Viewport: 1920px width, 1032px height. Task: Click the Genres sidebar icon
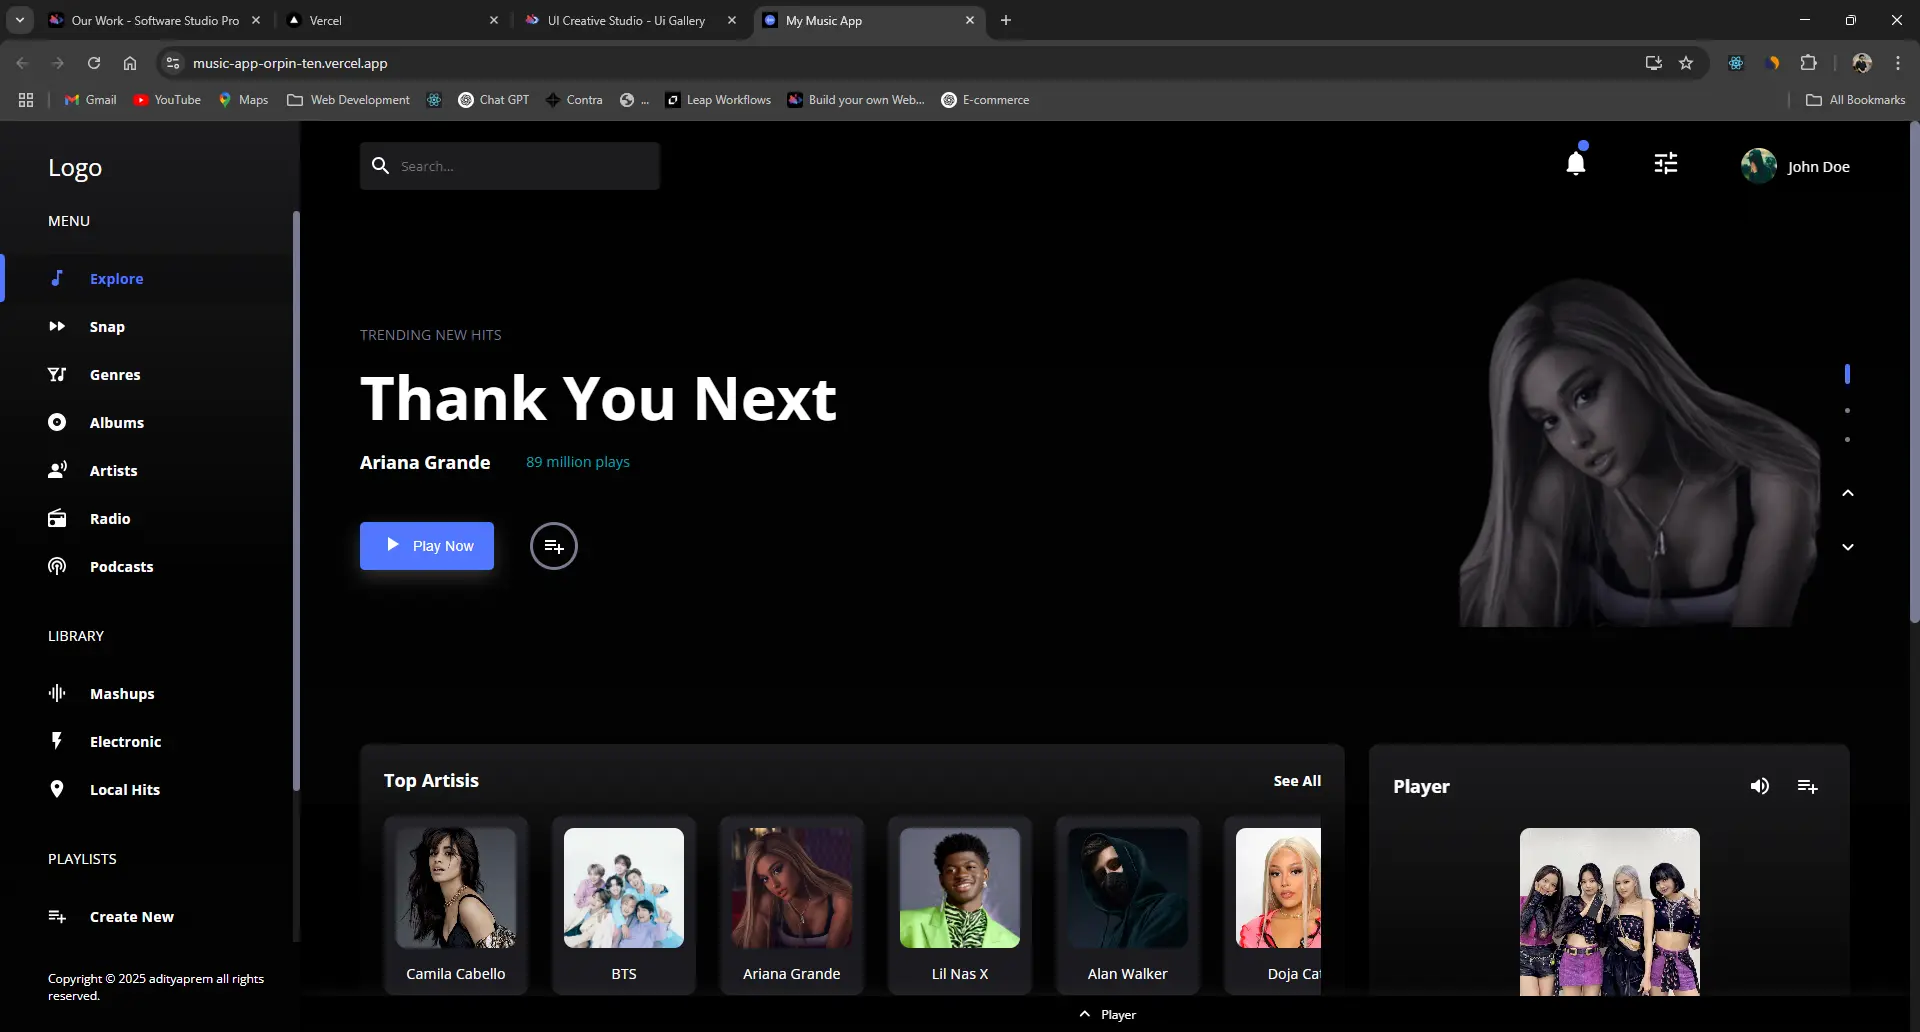pos(57,374)
